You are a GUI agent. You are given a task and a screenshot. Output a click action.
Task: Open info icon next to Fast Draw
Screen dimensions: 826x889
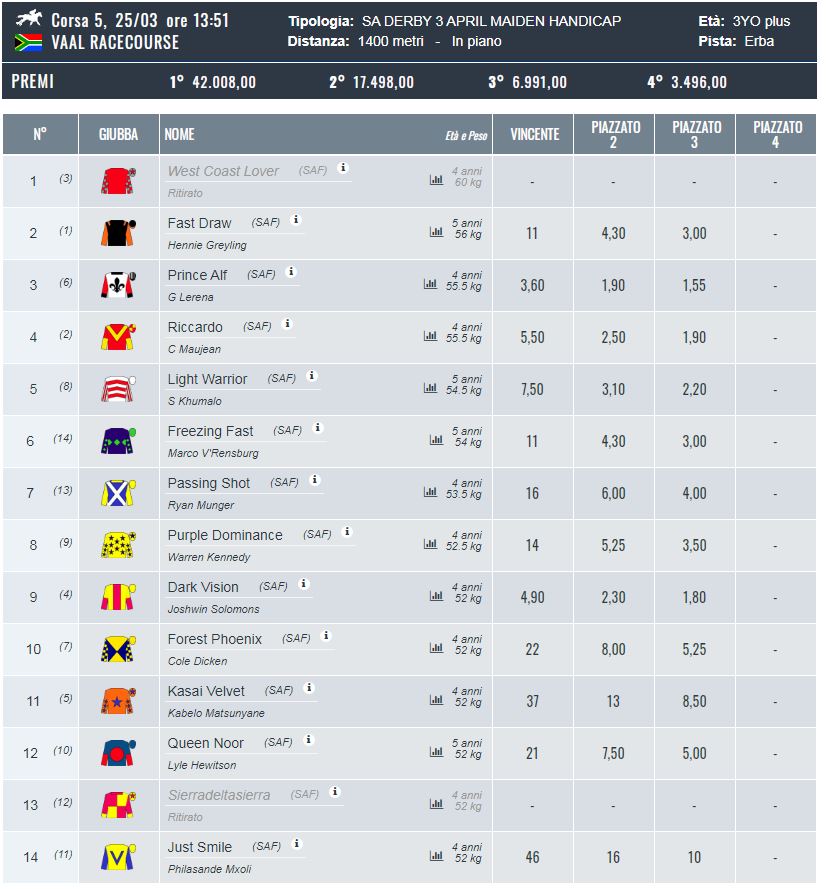[295, 219]
